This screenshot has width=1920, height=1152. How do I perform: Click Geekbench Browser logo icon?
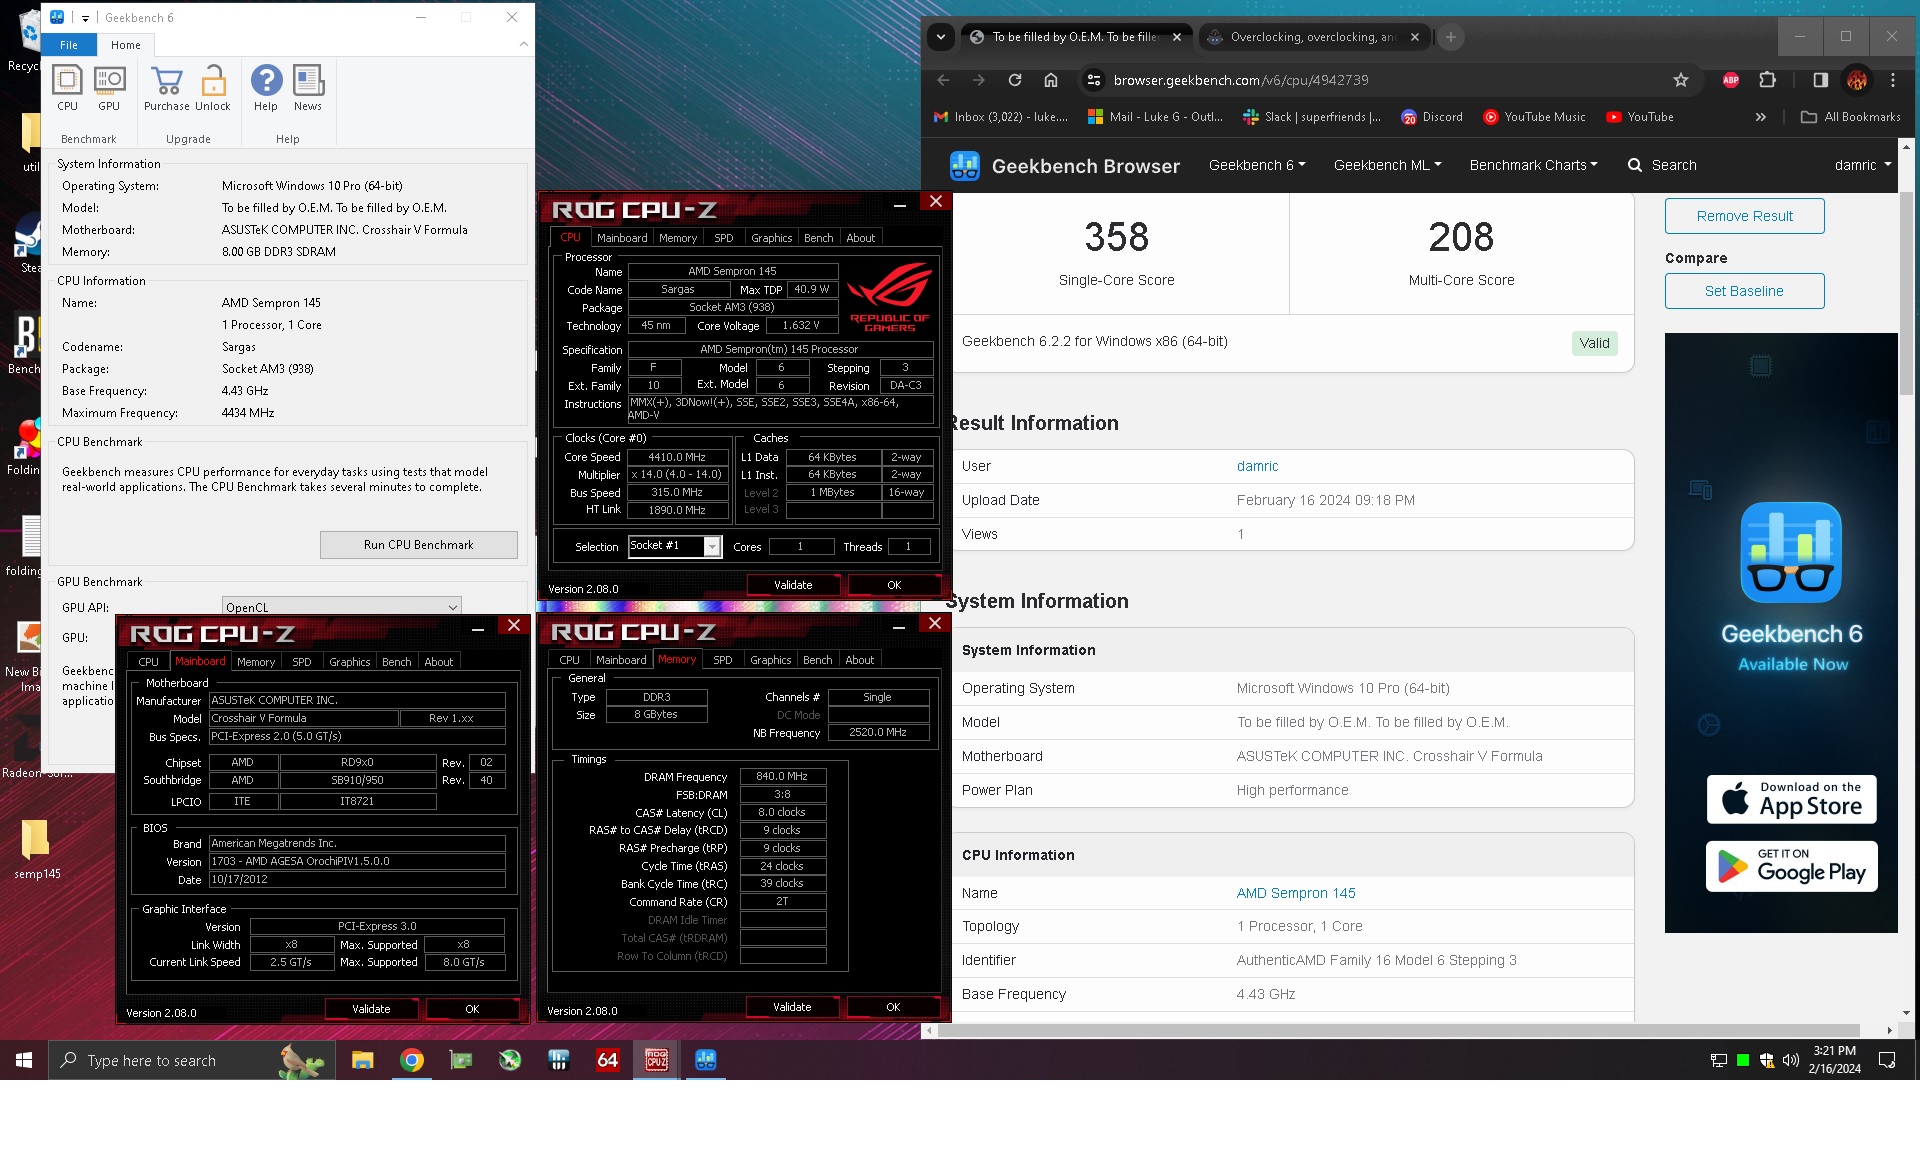[x=965, y=165]
